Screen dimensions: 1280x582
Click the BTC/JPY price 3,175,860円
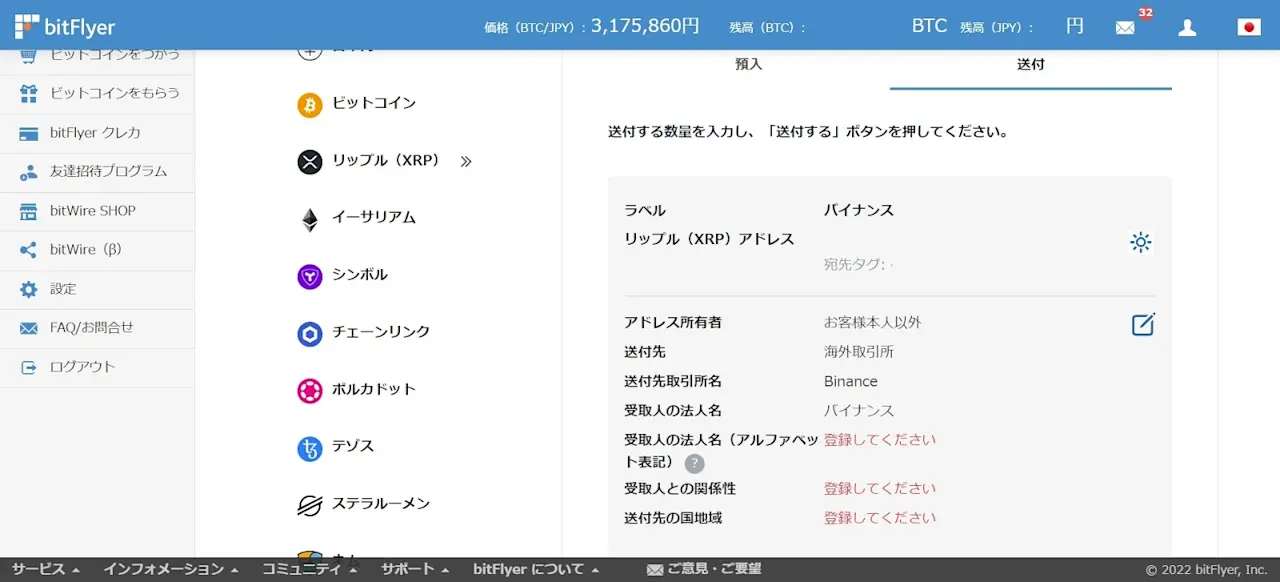coord(645,26)
